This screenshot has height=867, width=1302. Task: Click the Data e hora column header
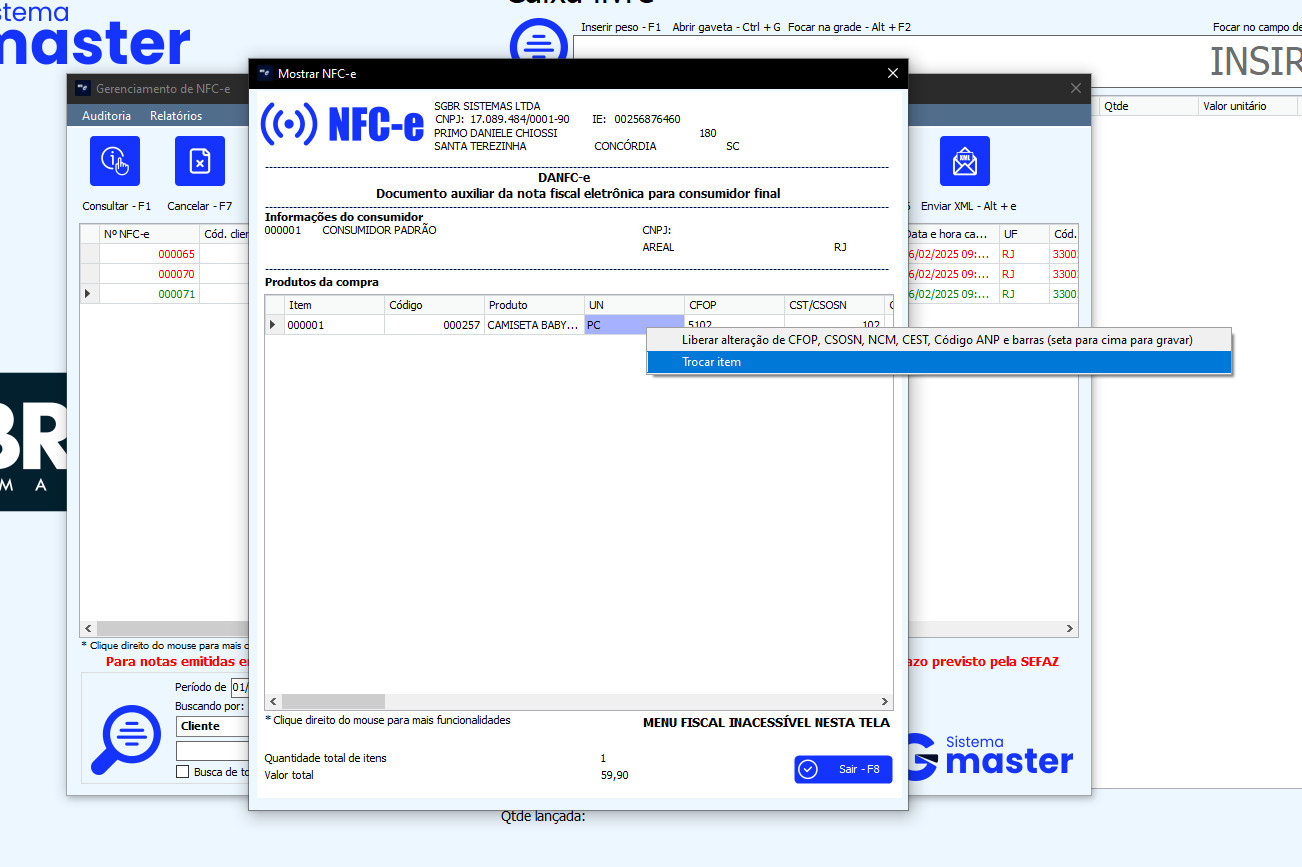tap(952, 234)
